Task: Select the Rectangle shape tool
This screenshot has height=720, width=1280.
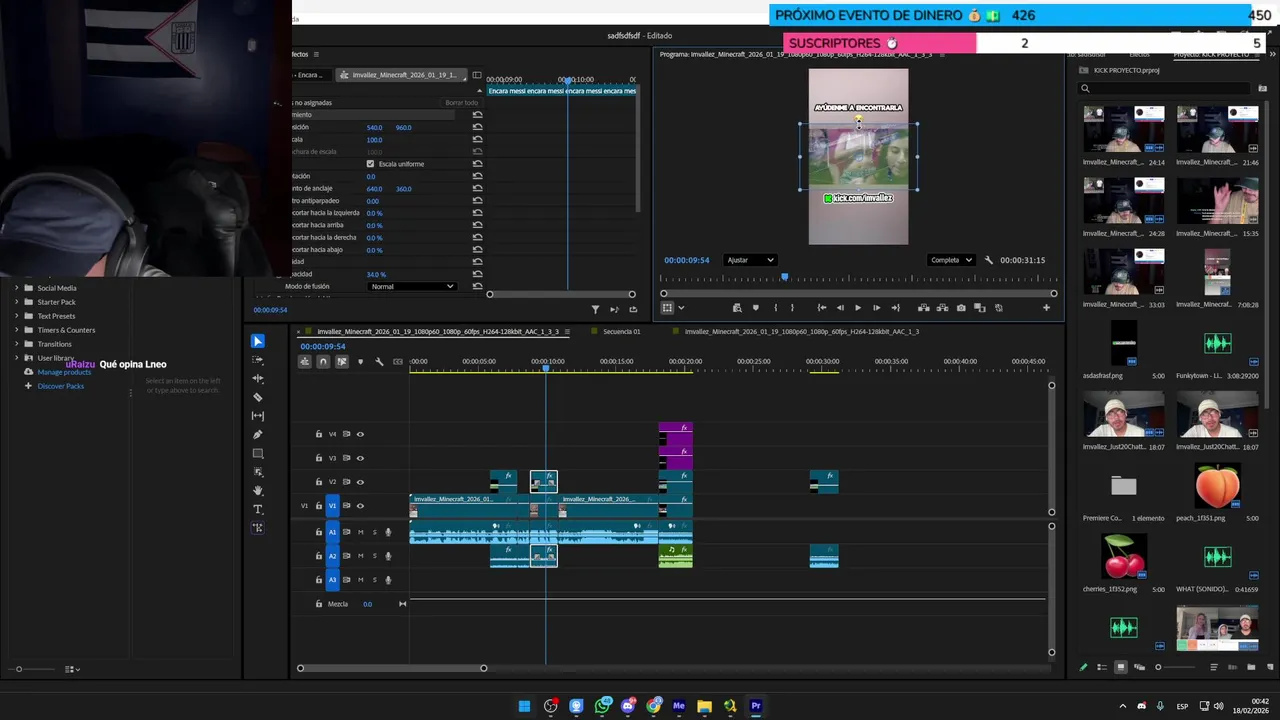Action: (257, 453)
